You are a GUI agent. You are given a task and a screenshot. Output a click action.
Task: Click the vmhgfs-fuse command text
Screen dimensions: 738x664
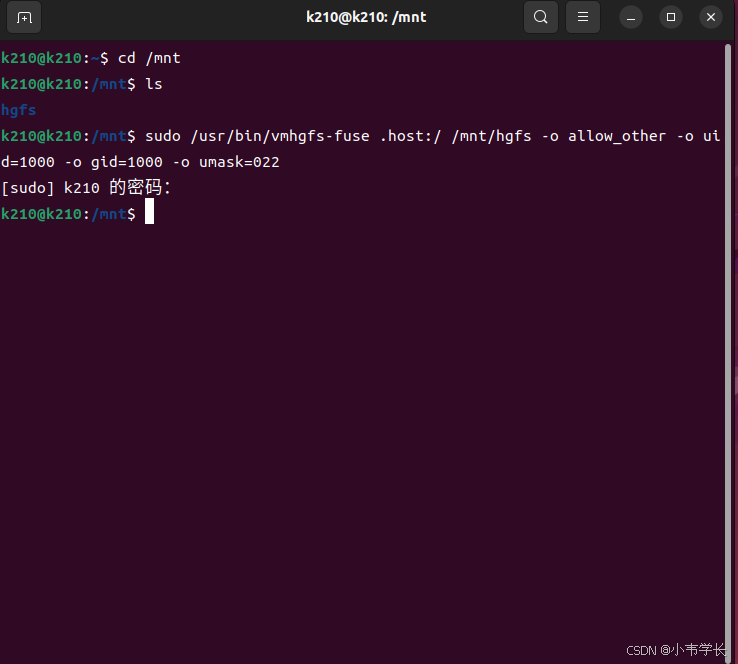click(x=280, y=136)
